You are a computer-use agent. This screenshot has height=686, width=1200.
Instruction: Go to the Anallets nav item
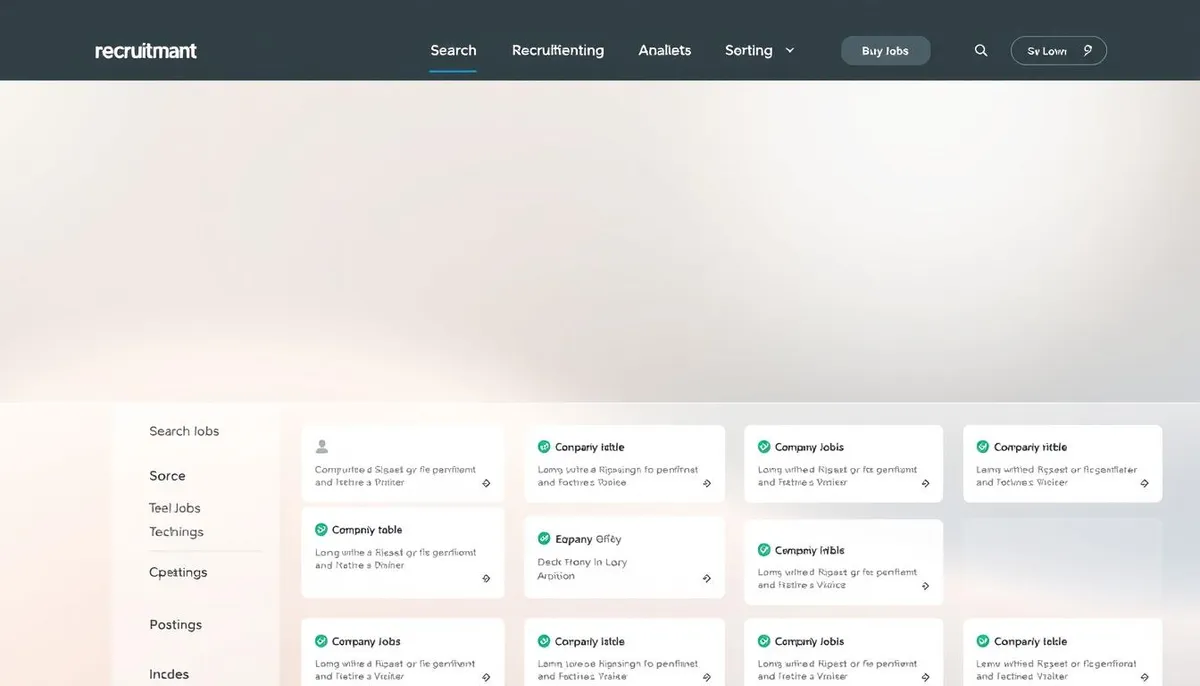664,50
